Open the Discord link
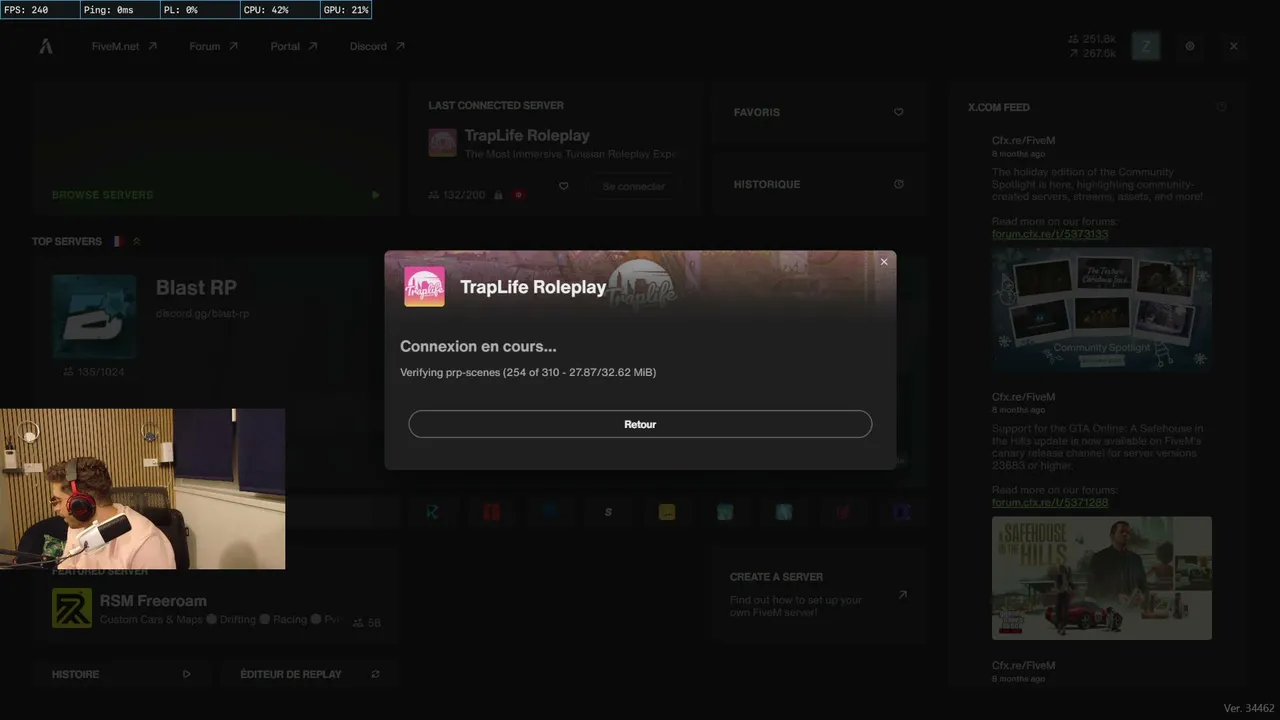The width and height of the screenshot is (1280, 720). click(x=377, y=46)
